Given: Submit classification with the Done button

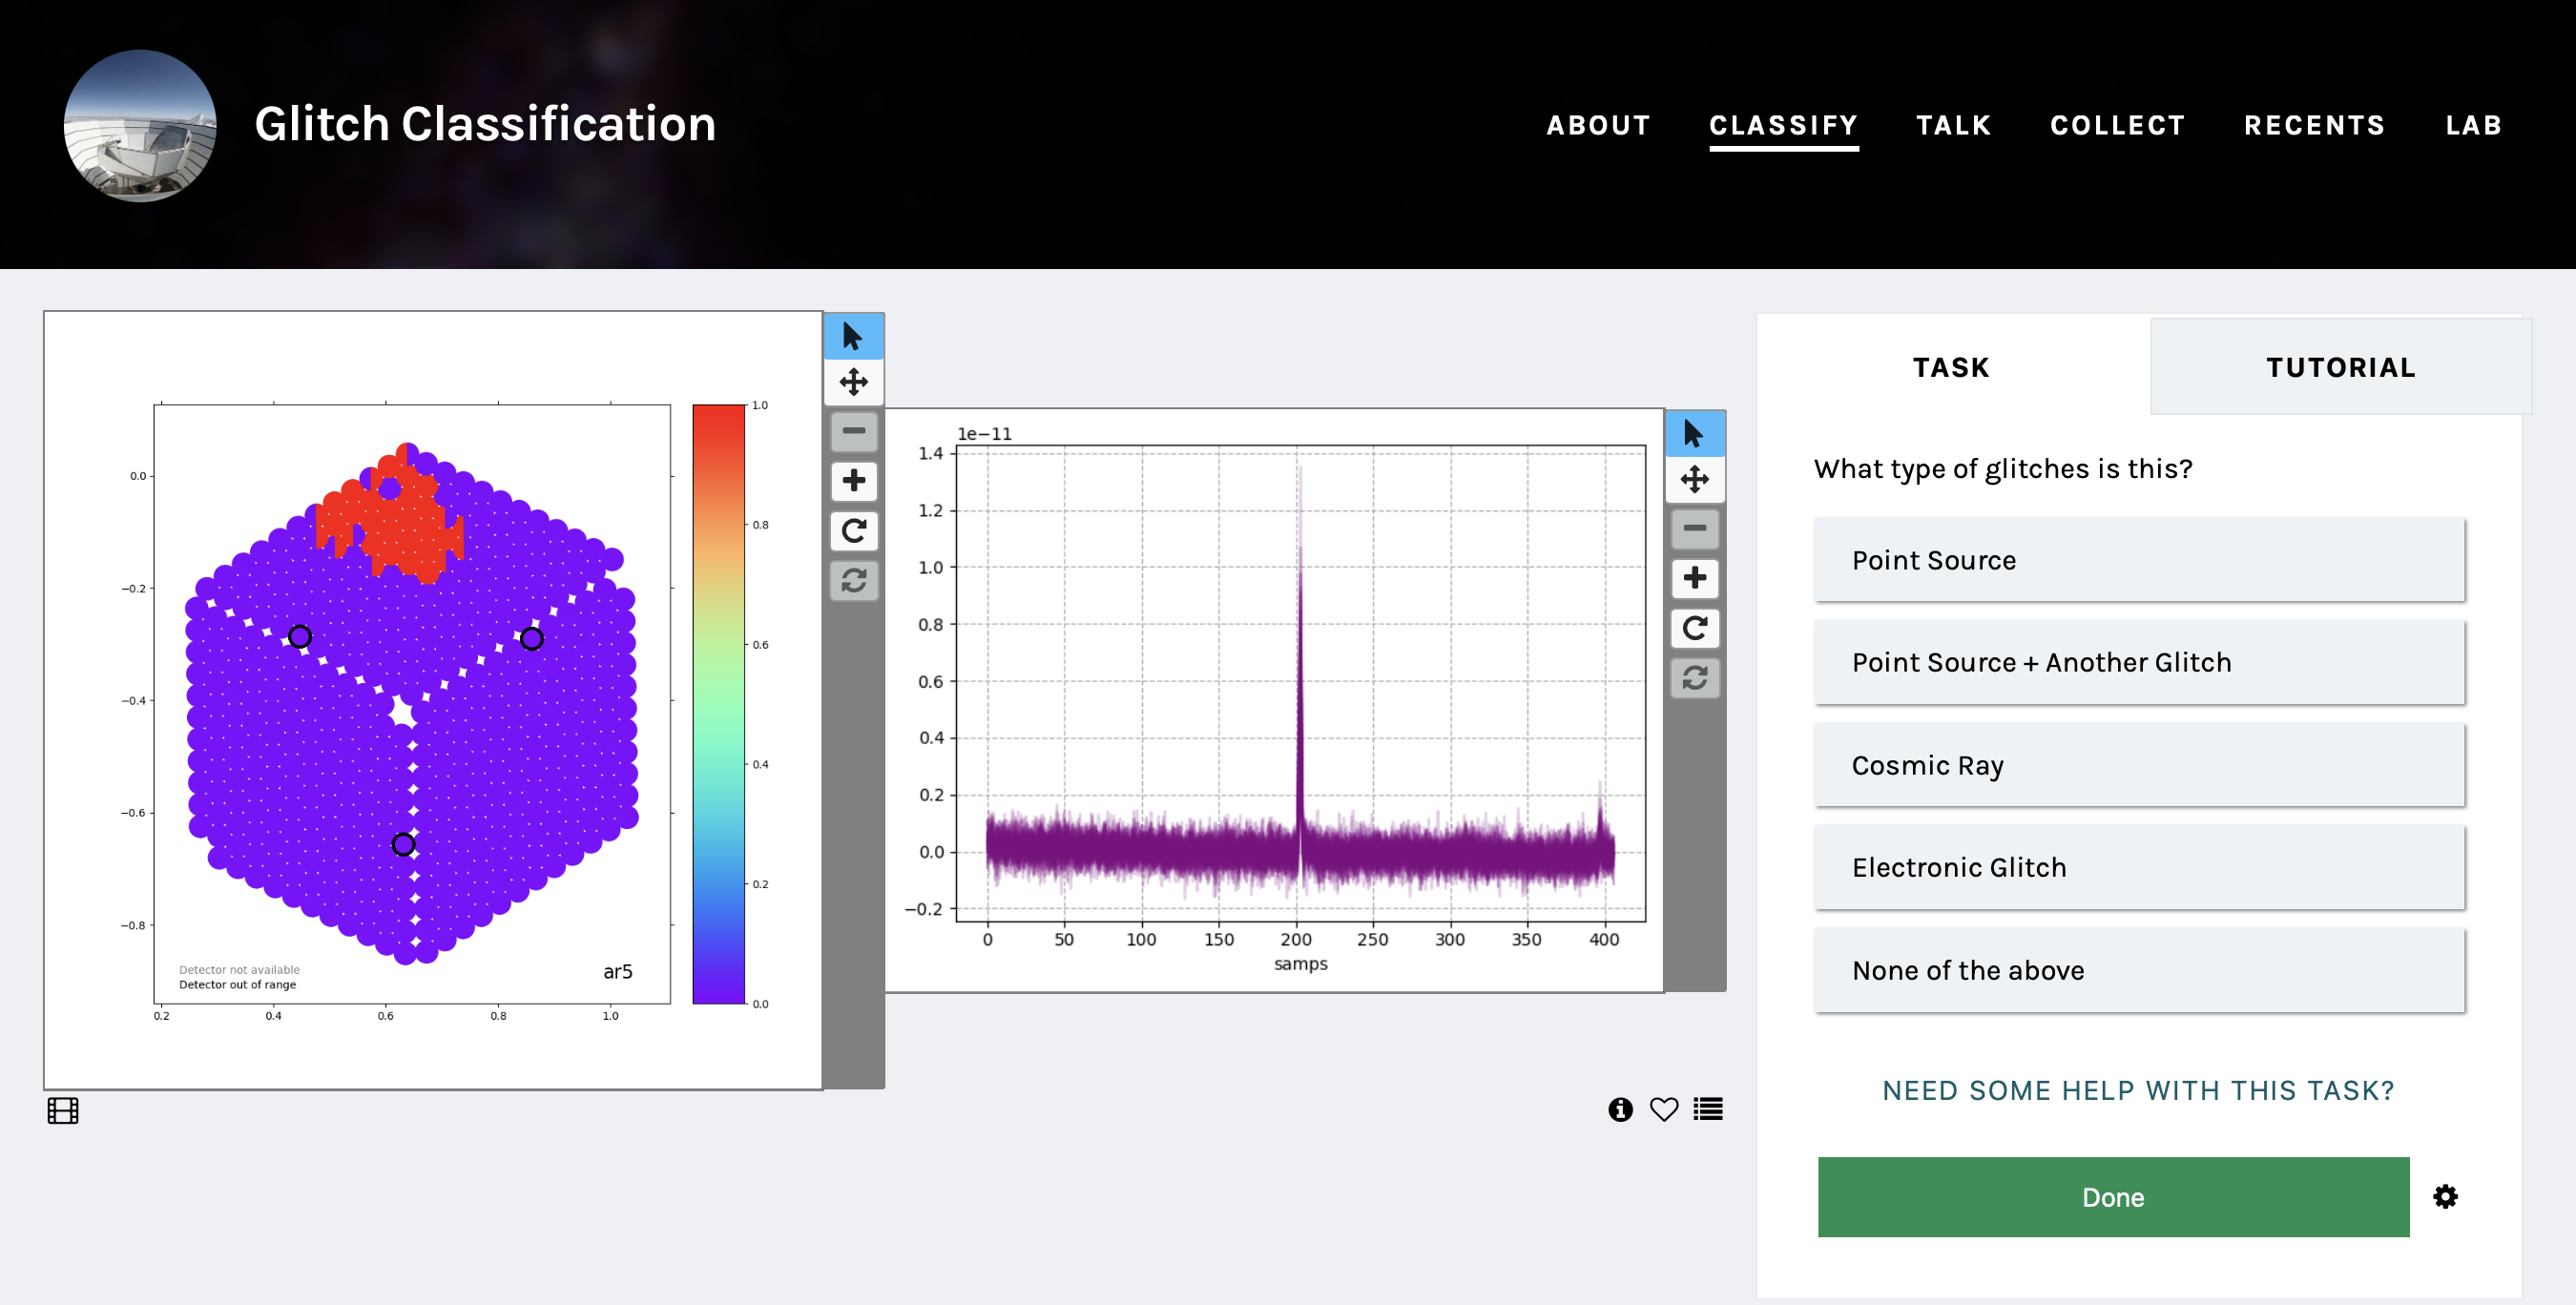Looking at the screenshot, I should (x=2112, y=1197).
